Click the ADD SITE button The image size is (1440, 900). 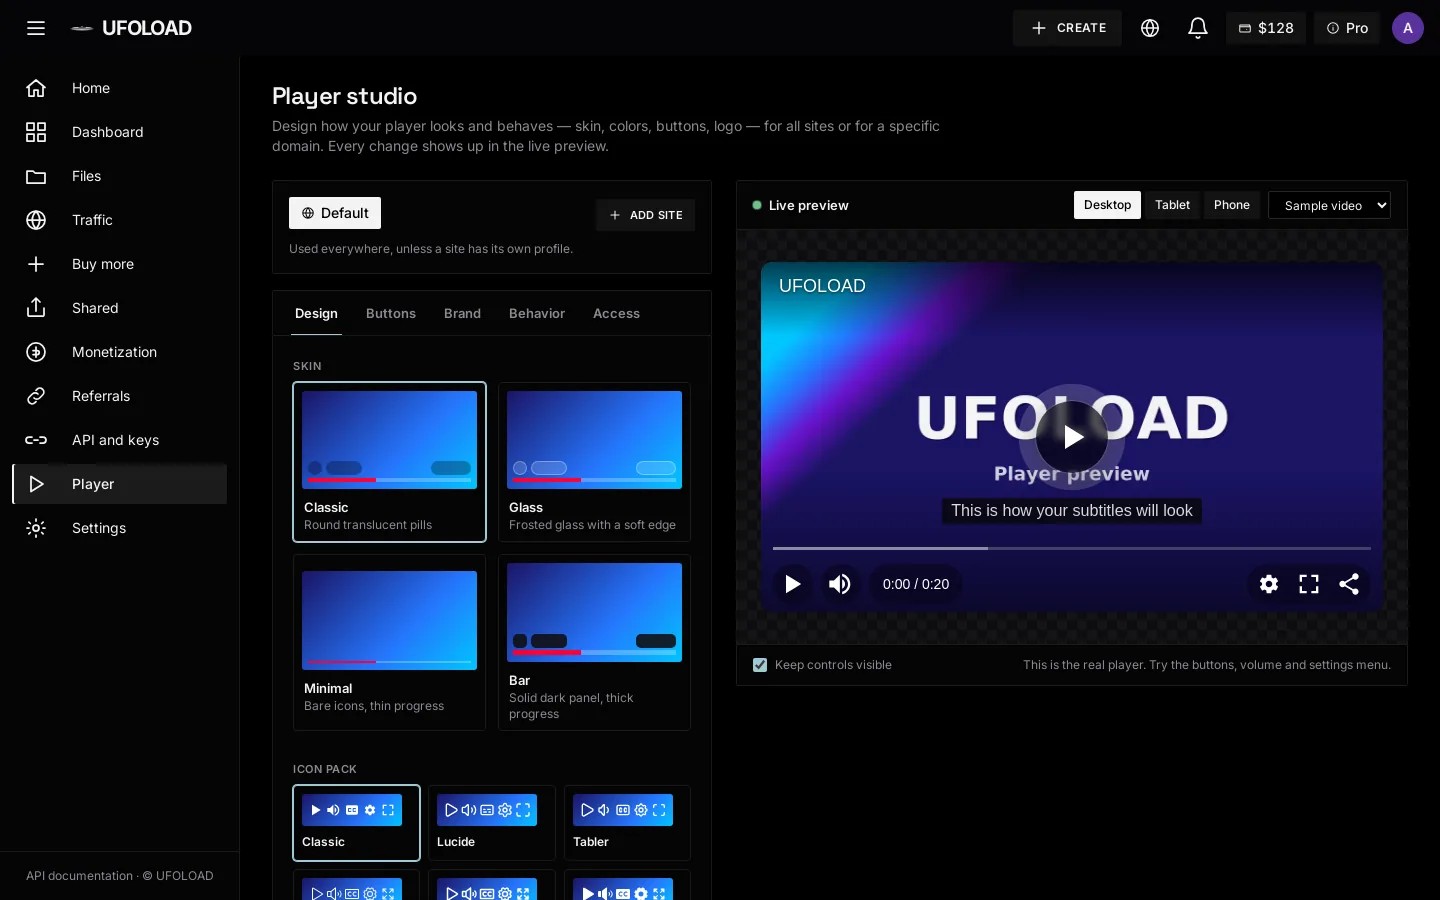pyautogui.click(x=645, y=215)
